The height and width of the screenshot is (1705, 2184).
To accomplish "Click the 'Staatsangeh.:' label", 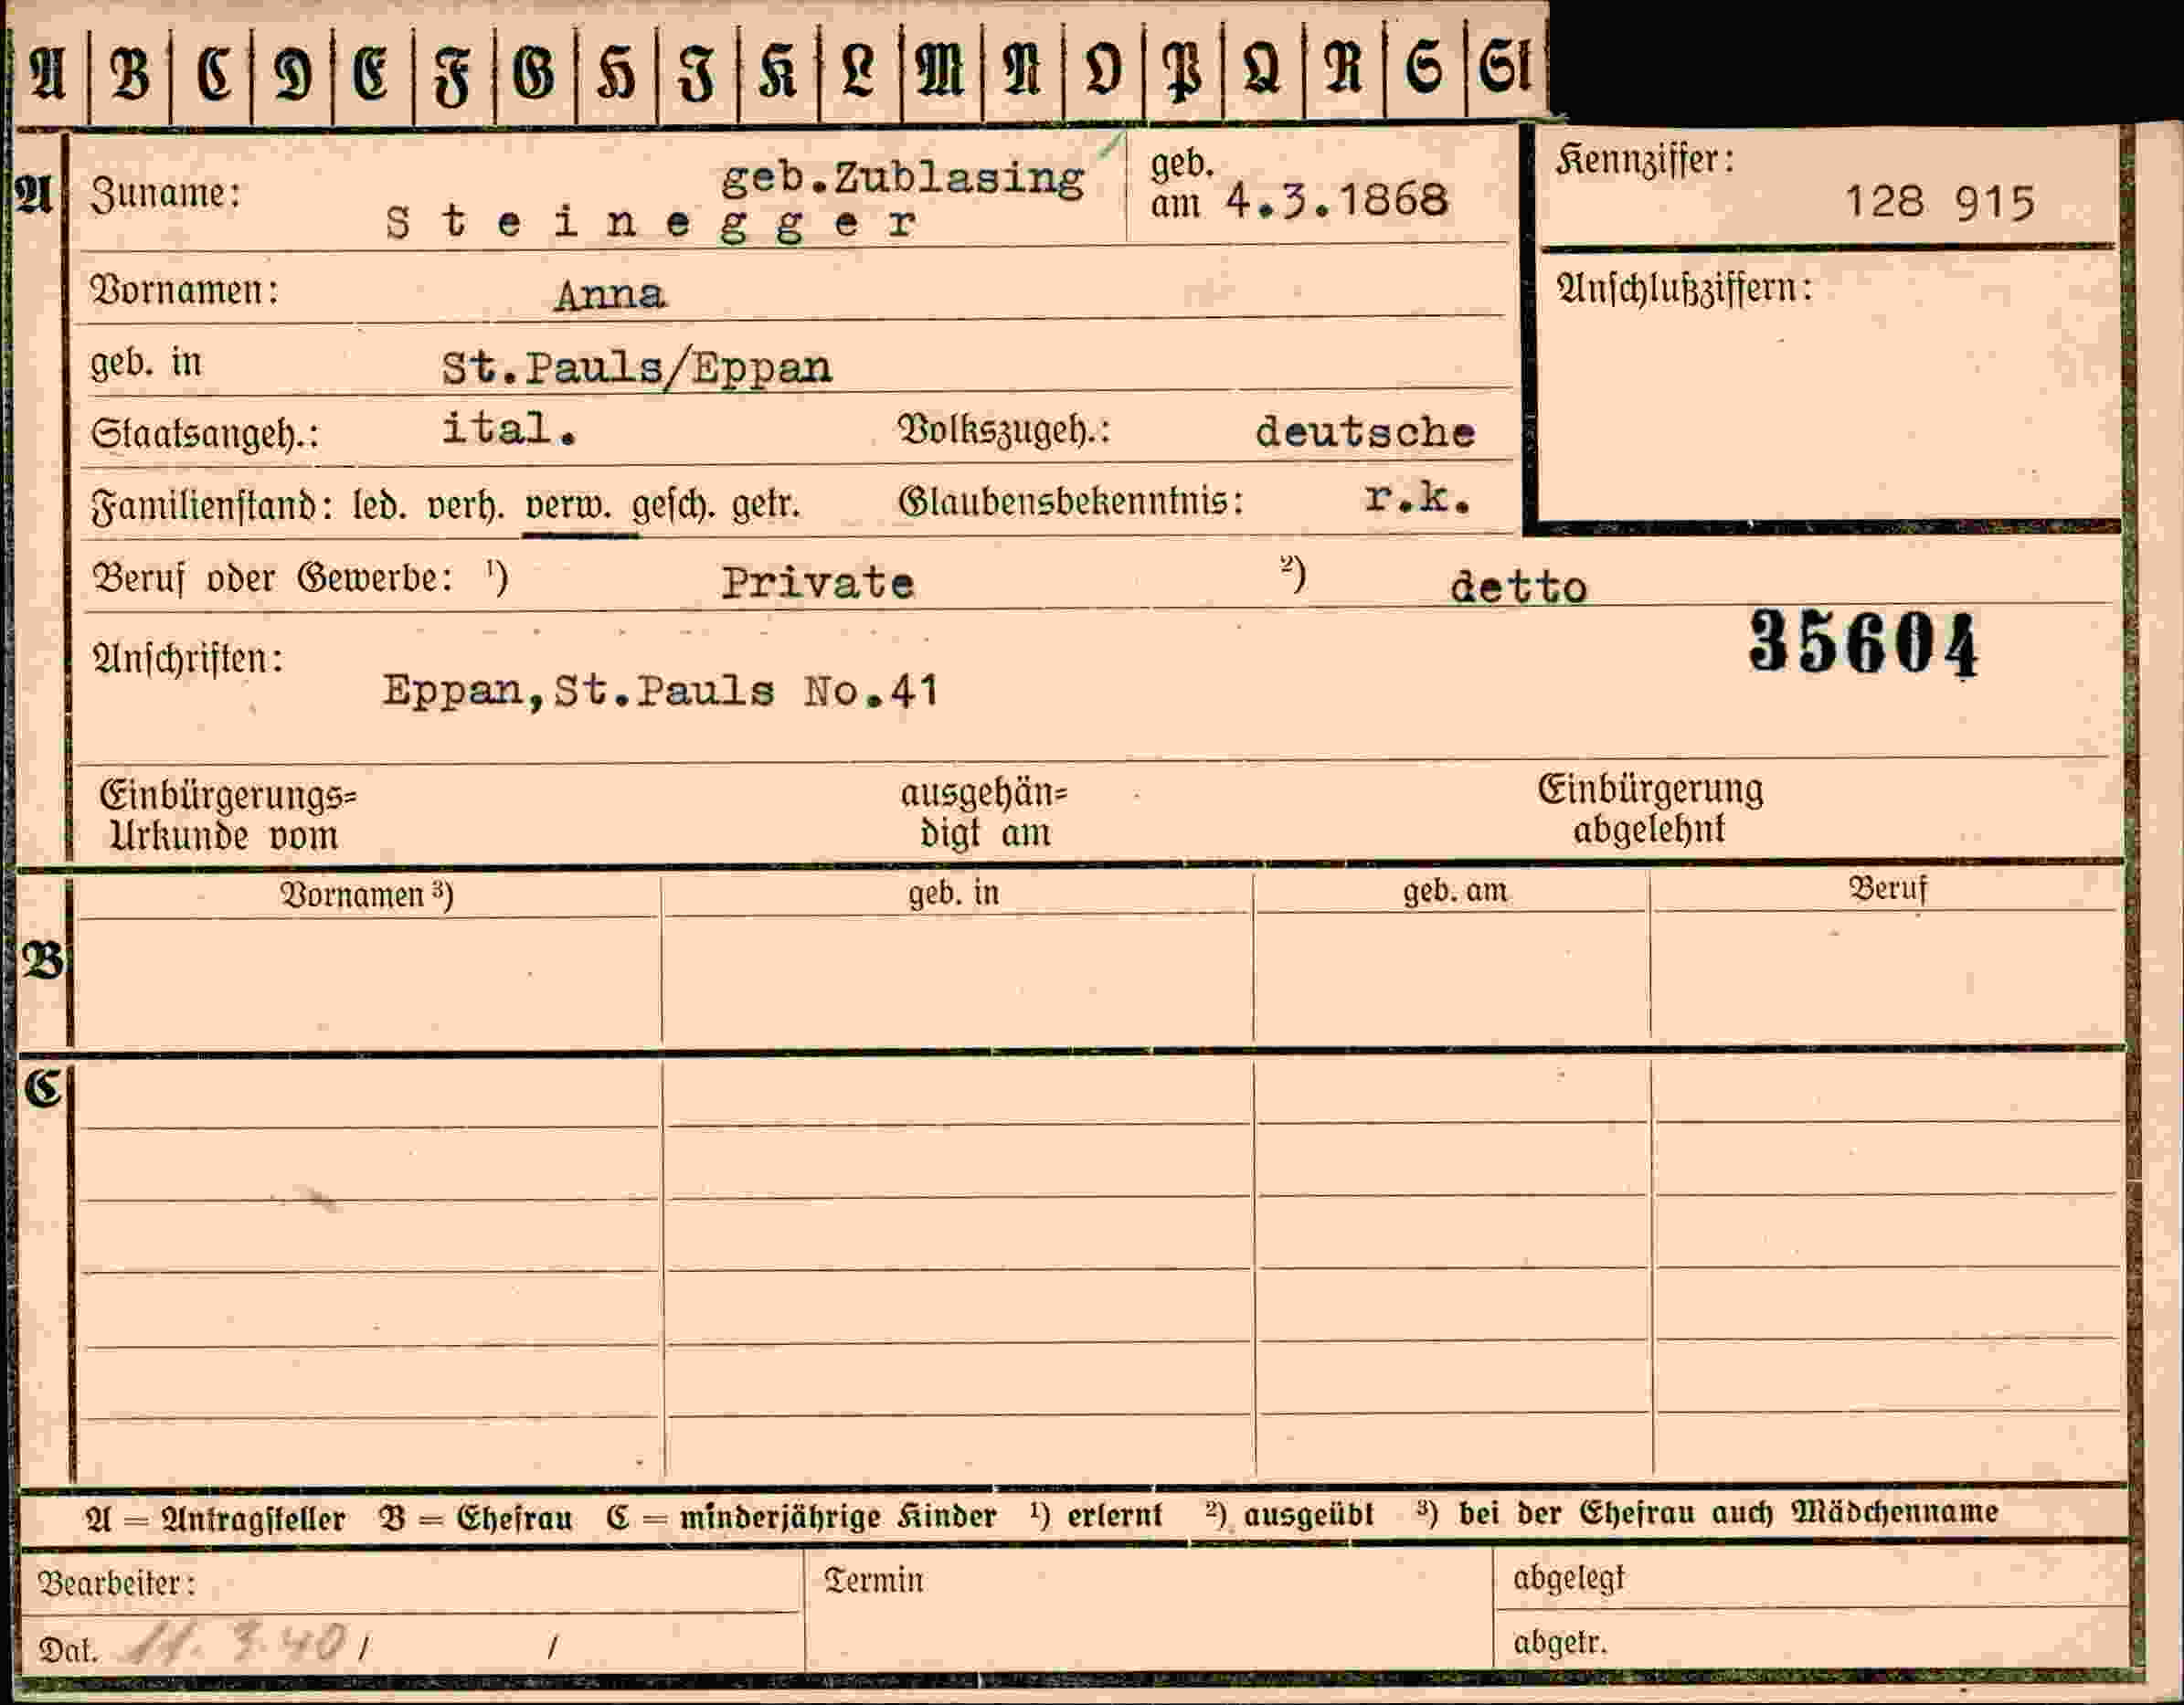I will coord(205,434).
